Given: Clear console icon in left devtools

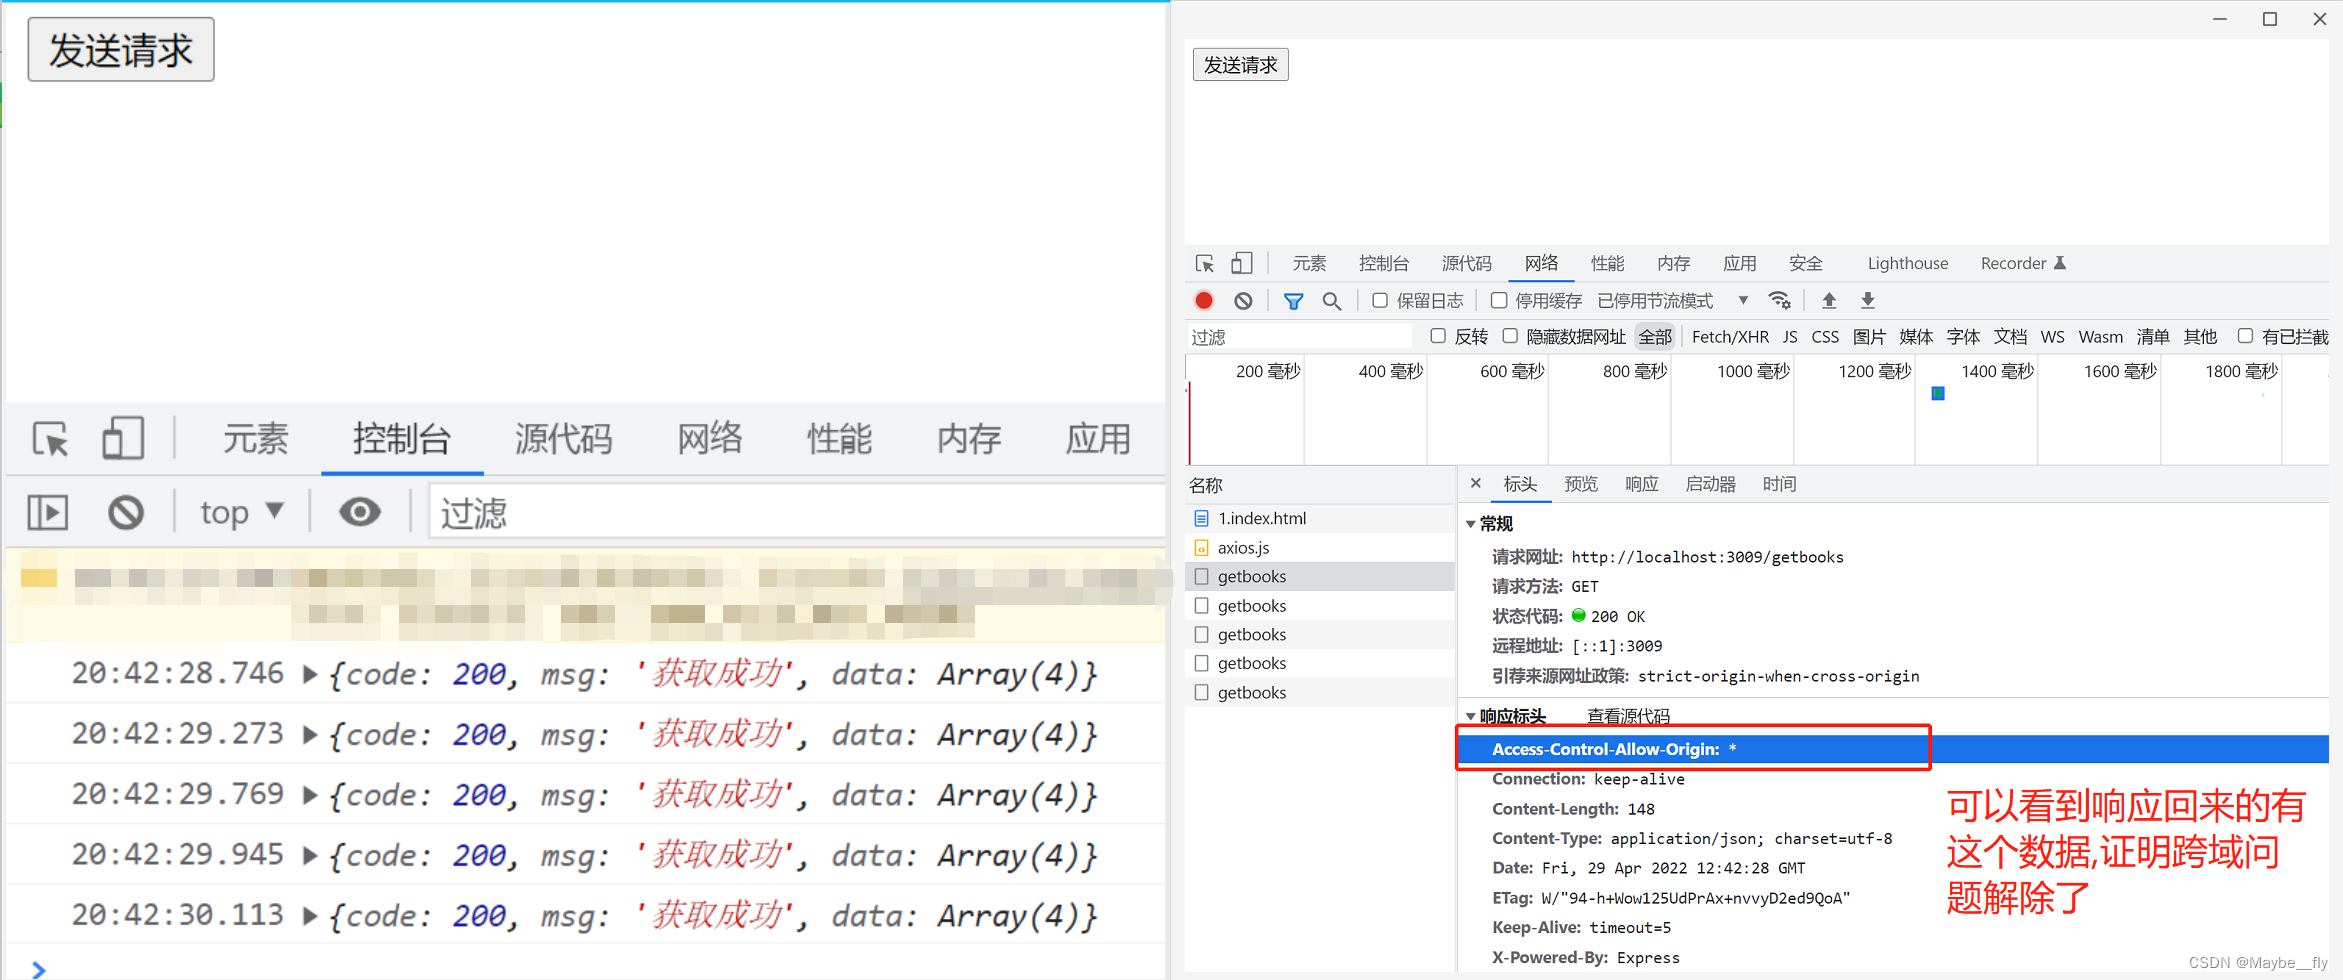Looking at the screenshot, I should click(126, 513).
